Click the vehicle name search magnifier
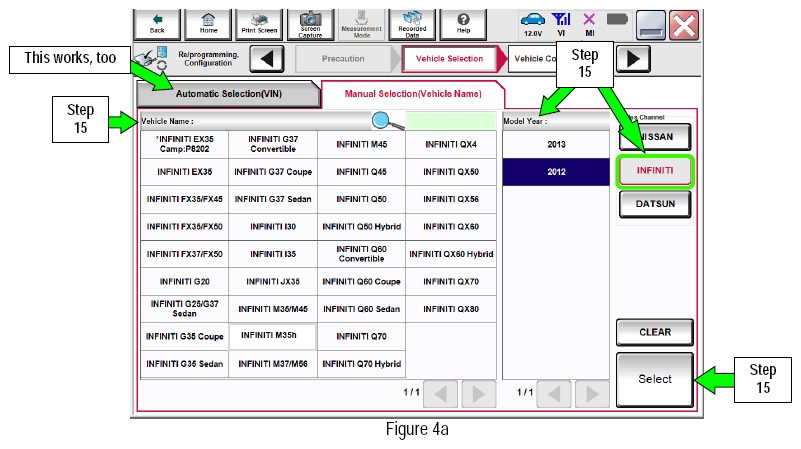This screenshot has width=801, height=449. (x=387, y=121)
